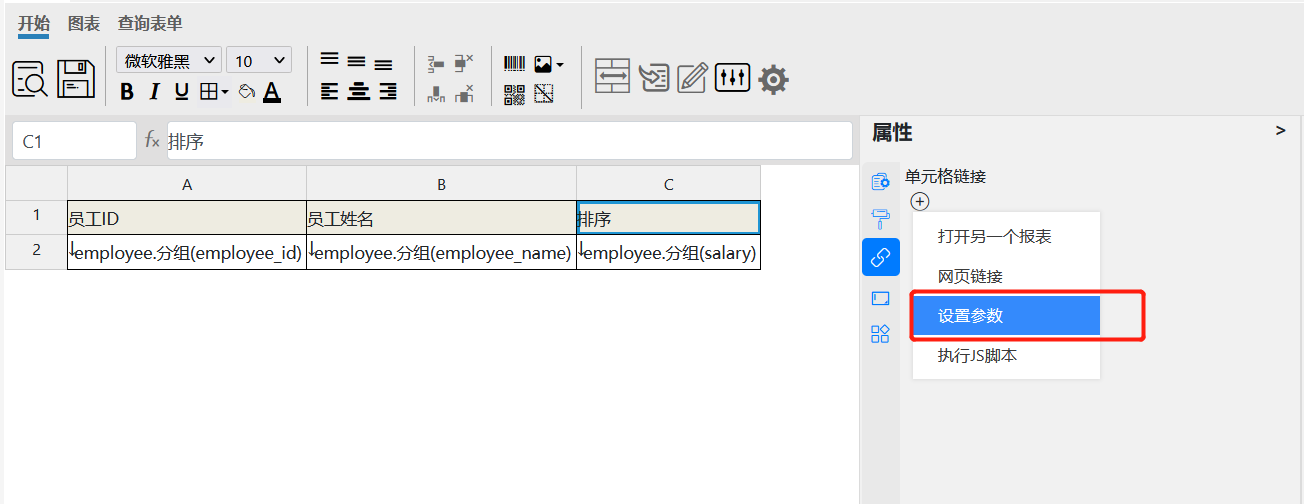Choose 打开另一个报表 from the menu
The image size is (1304, 504).
pos(1006,237)
